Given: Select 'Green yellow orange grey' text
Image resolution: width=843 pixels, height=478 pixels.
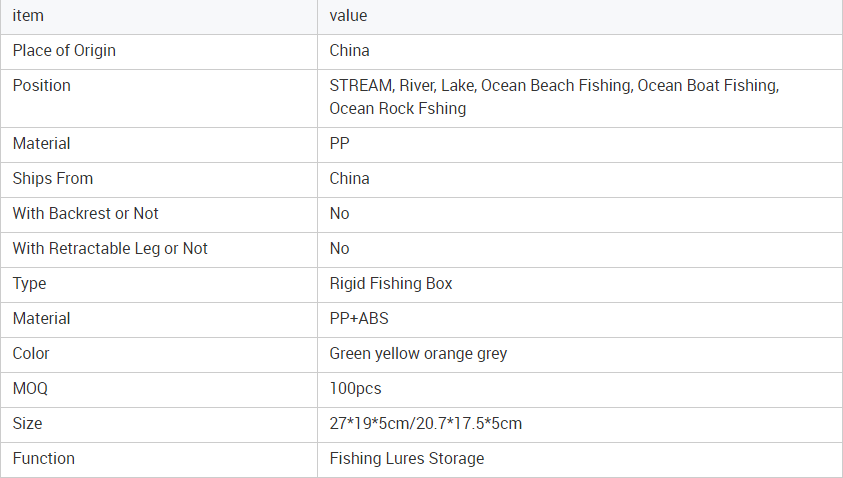Looking at the screenshot, I should click(418, 354).
